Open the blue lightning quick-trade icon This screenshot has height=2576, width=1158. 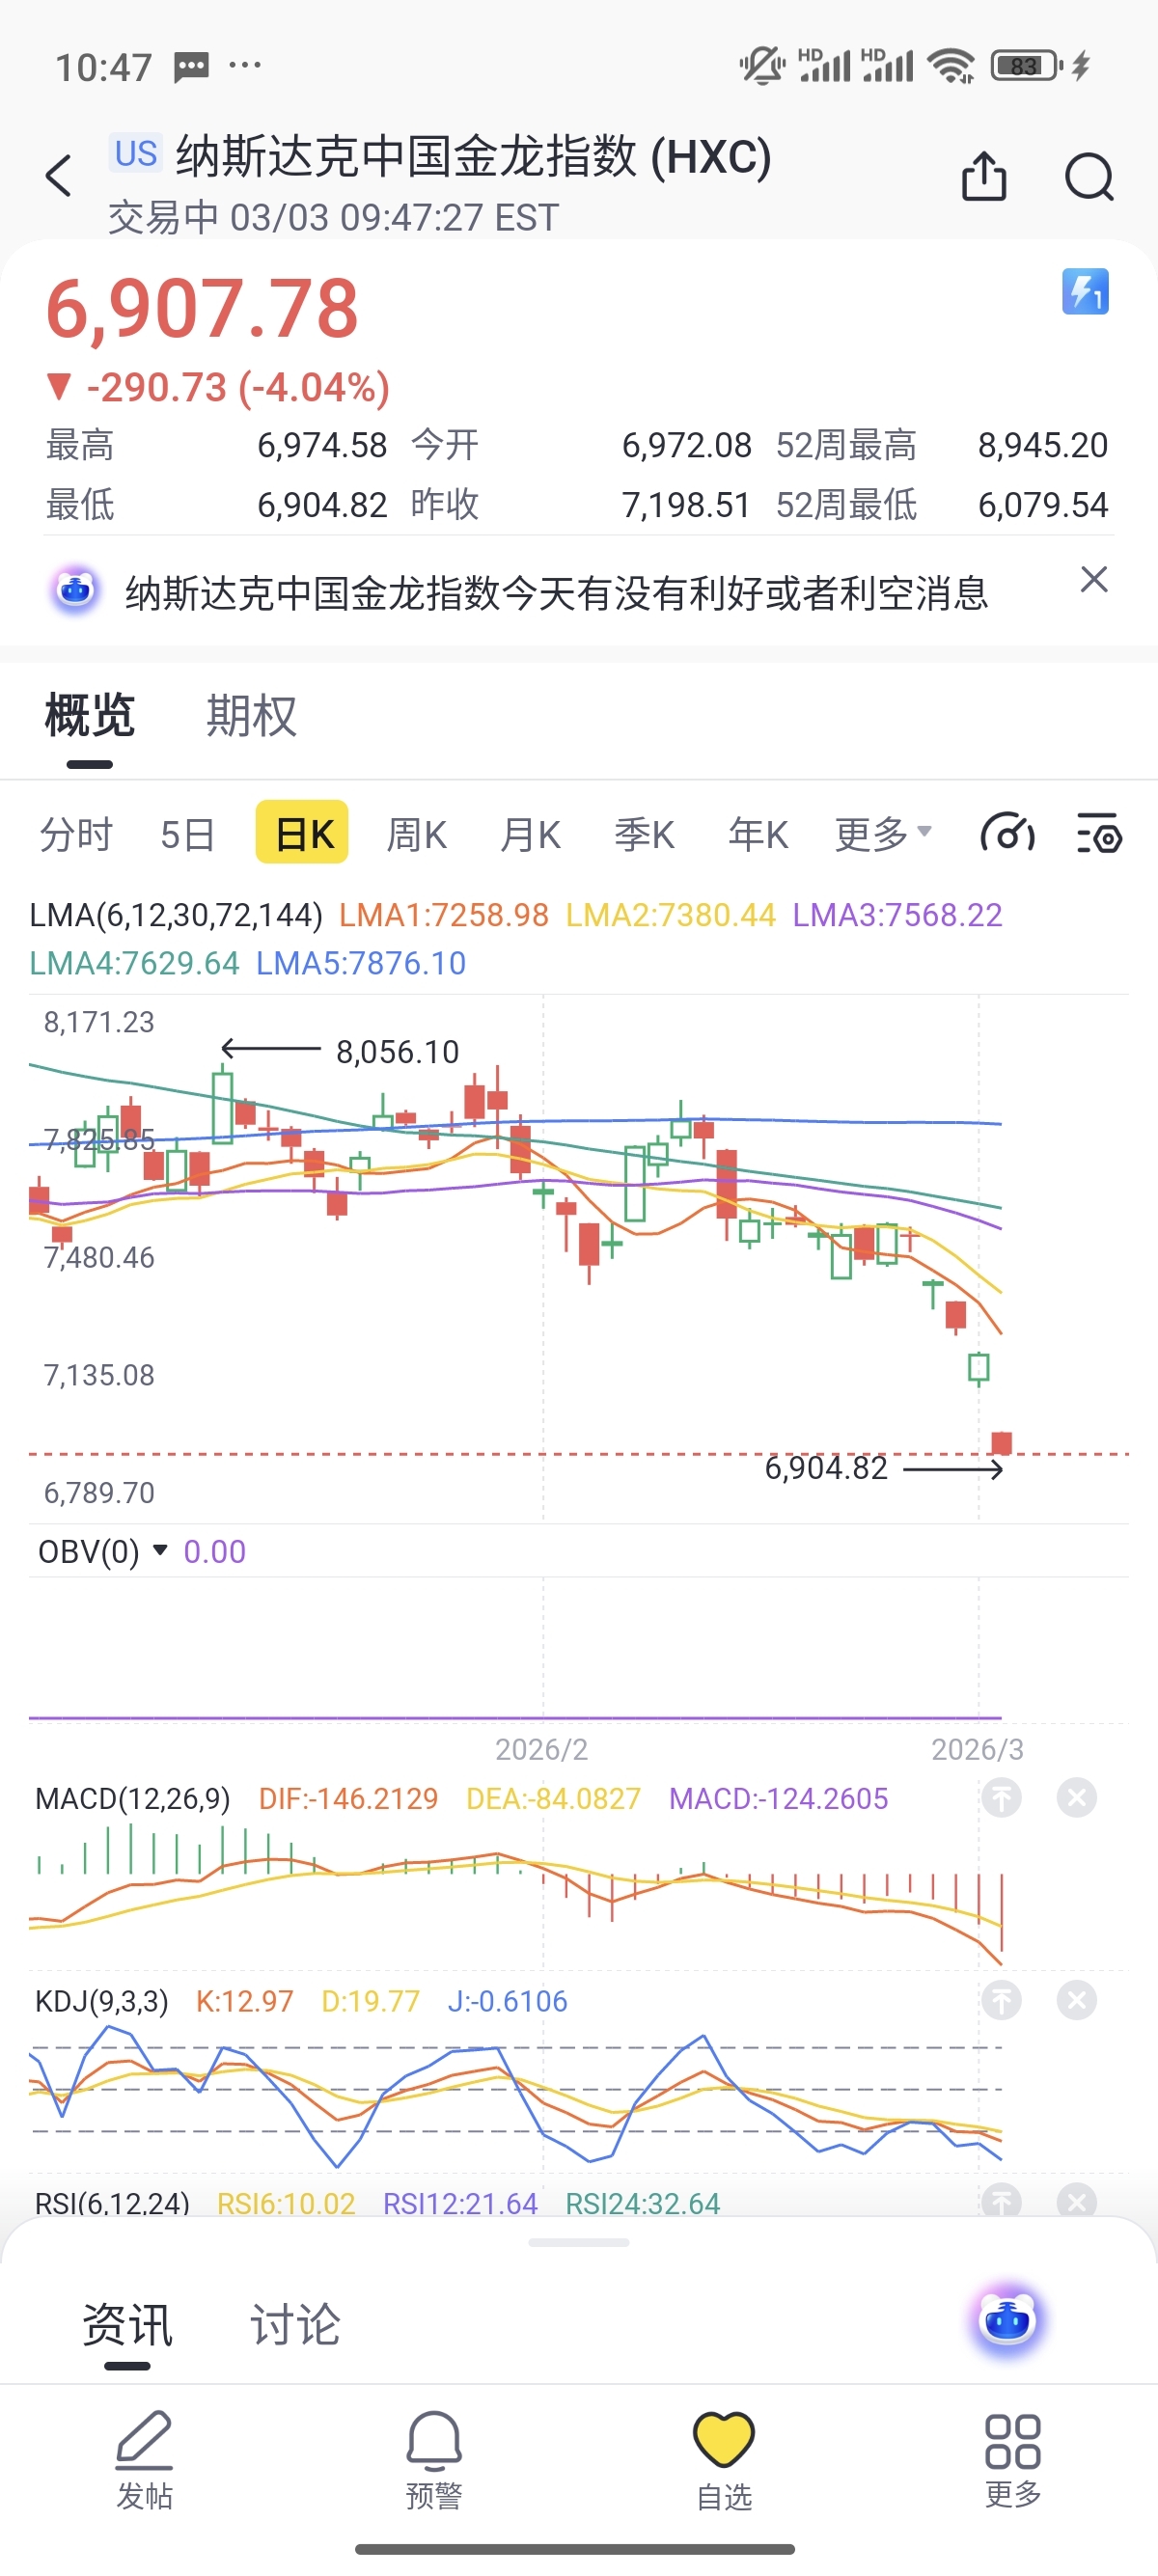[x=1085, y=292]
